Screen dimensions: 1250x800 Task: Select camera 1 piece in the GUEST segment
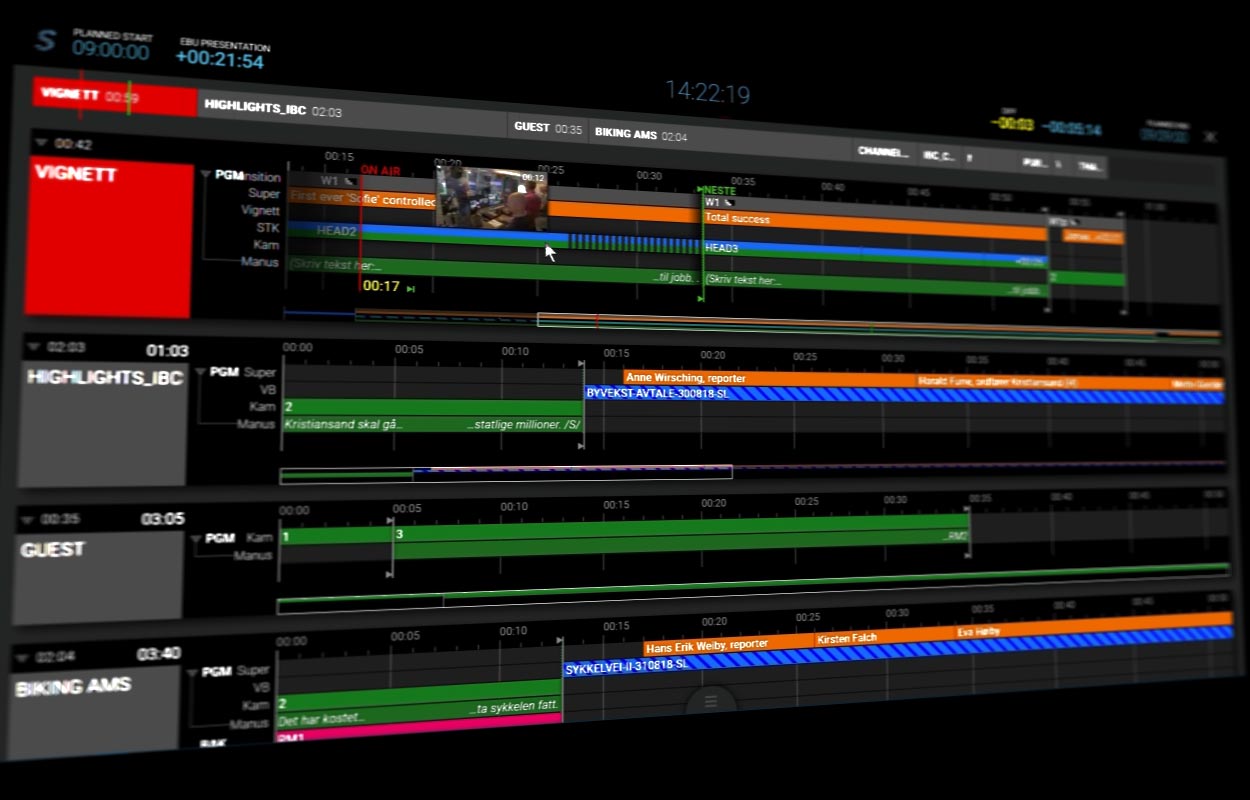coord(336,535)
